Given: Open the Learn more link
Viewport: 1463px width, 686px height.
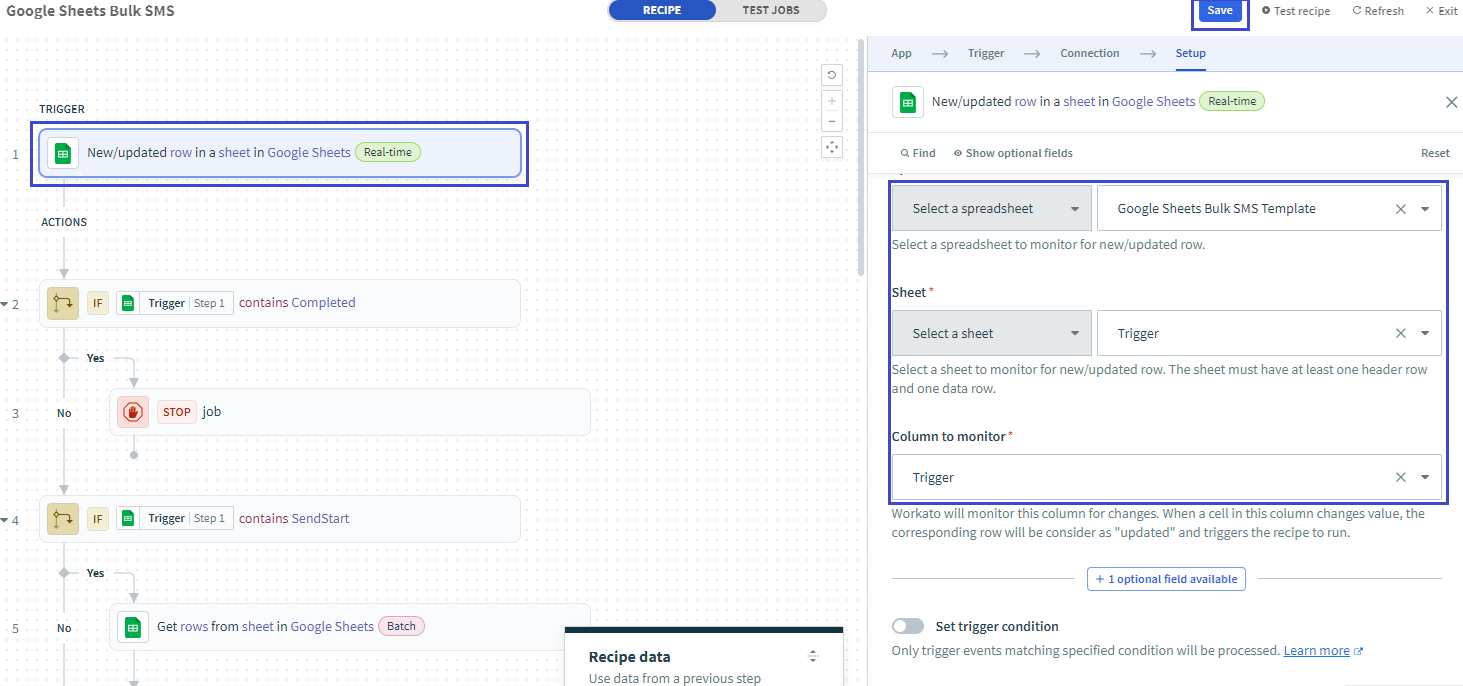Looking at the screenshot, I should 1323,651.
